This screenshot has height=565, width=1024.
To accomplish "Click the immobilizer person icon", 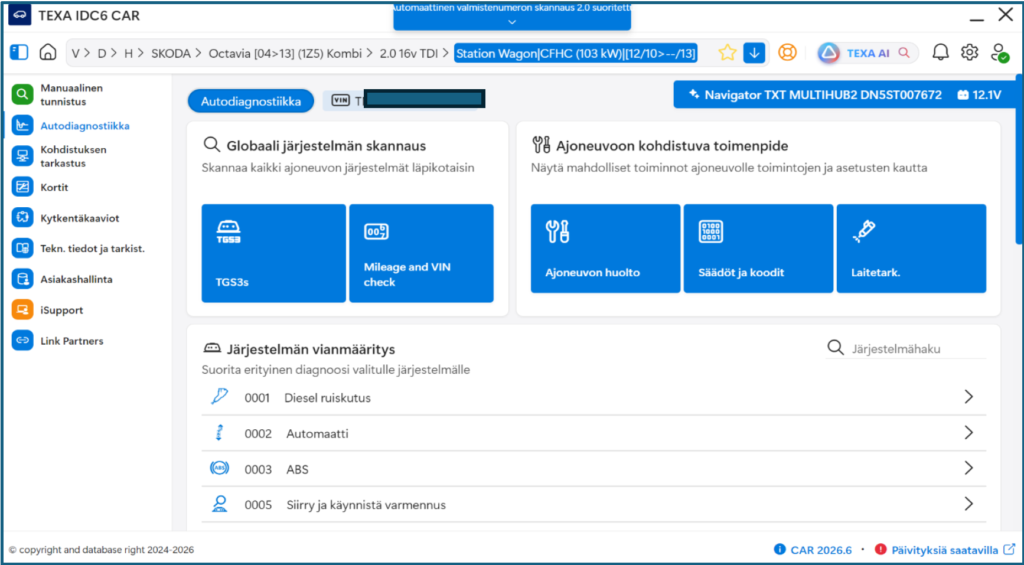I will (219, 504).
